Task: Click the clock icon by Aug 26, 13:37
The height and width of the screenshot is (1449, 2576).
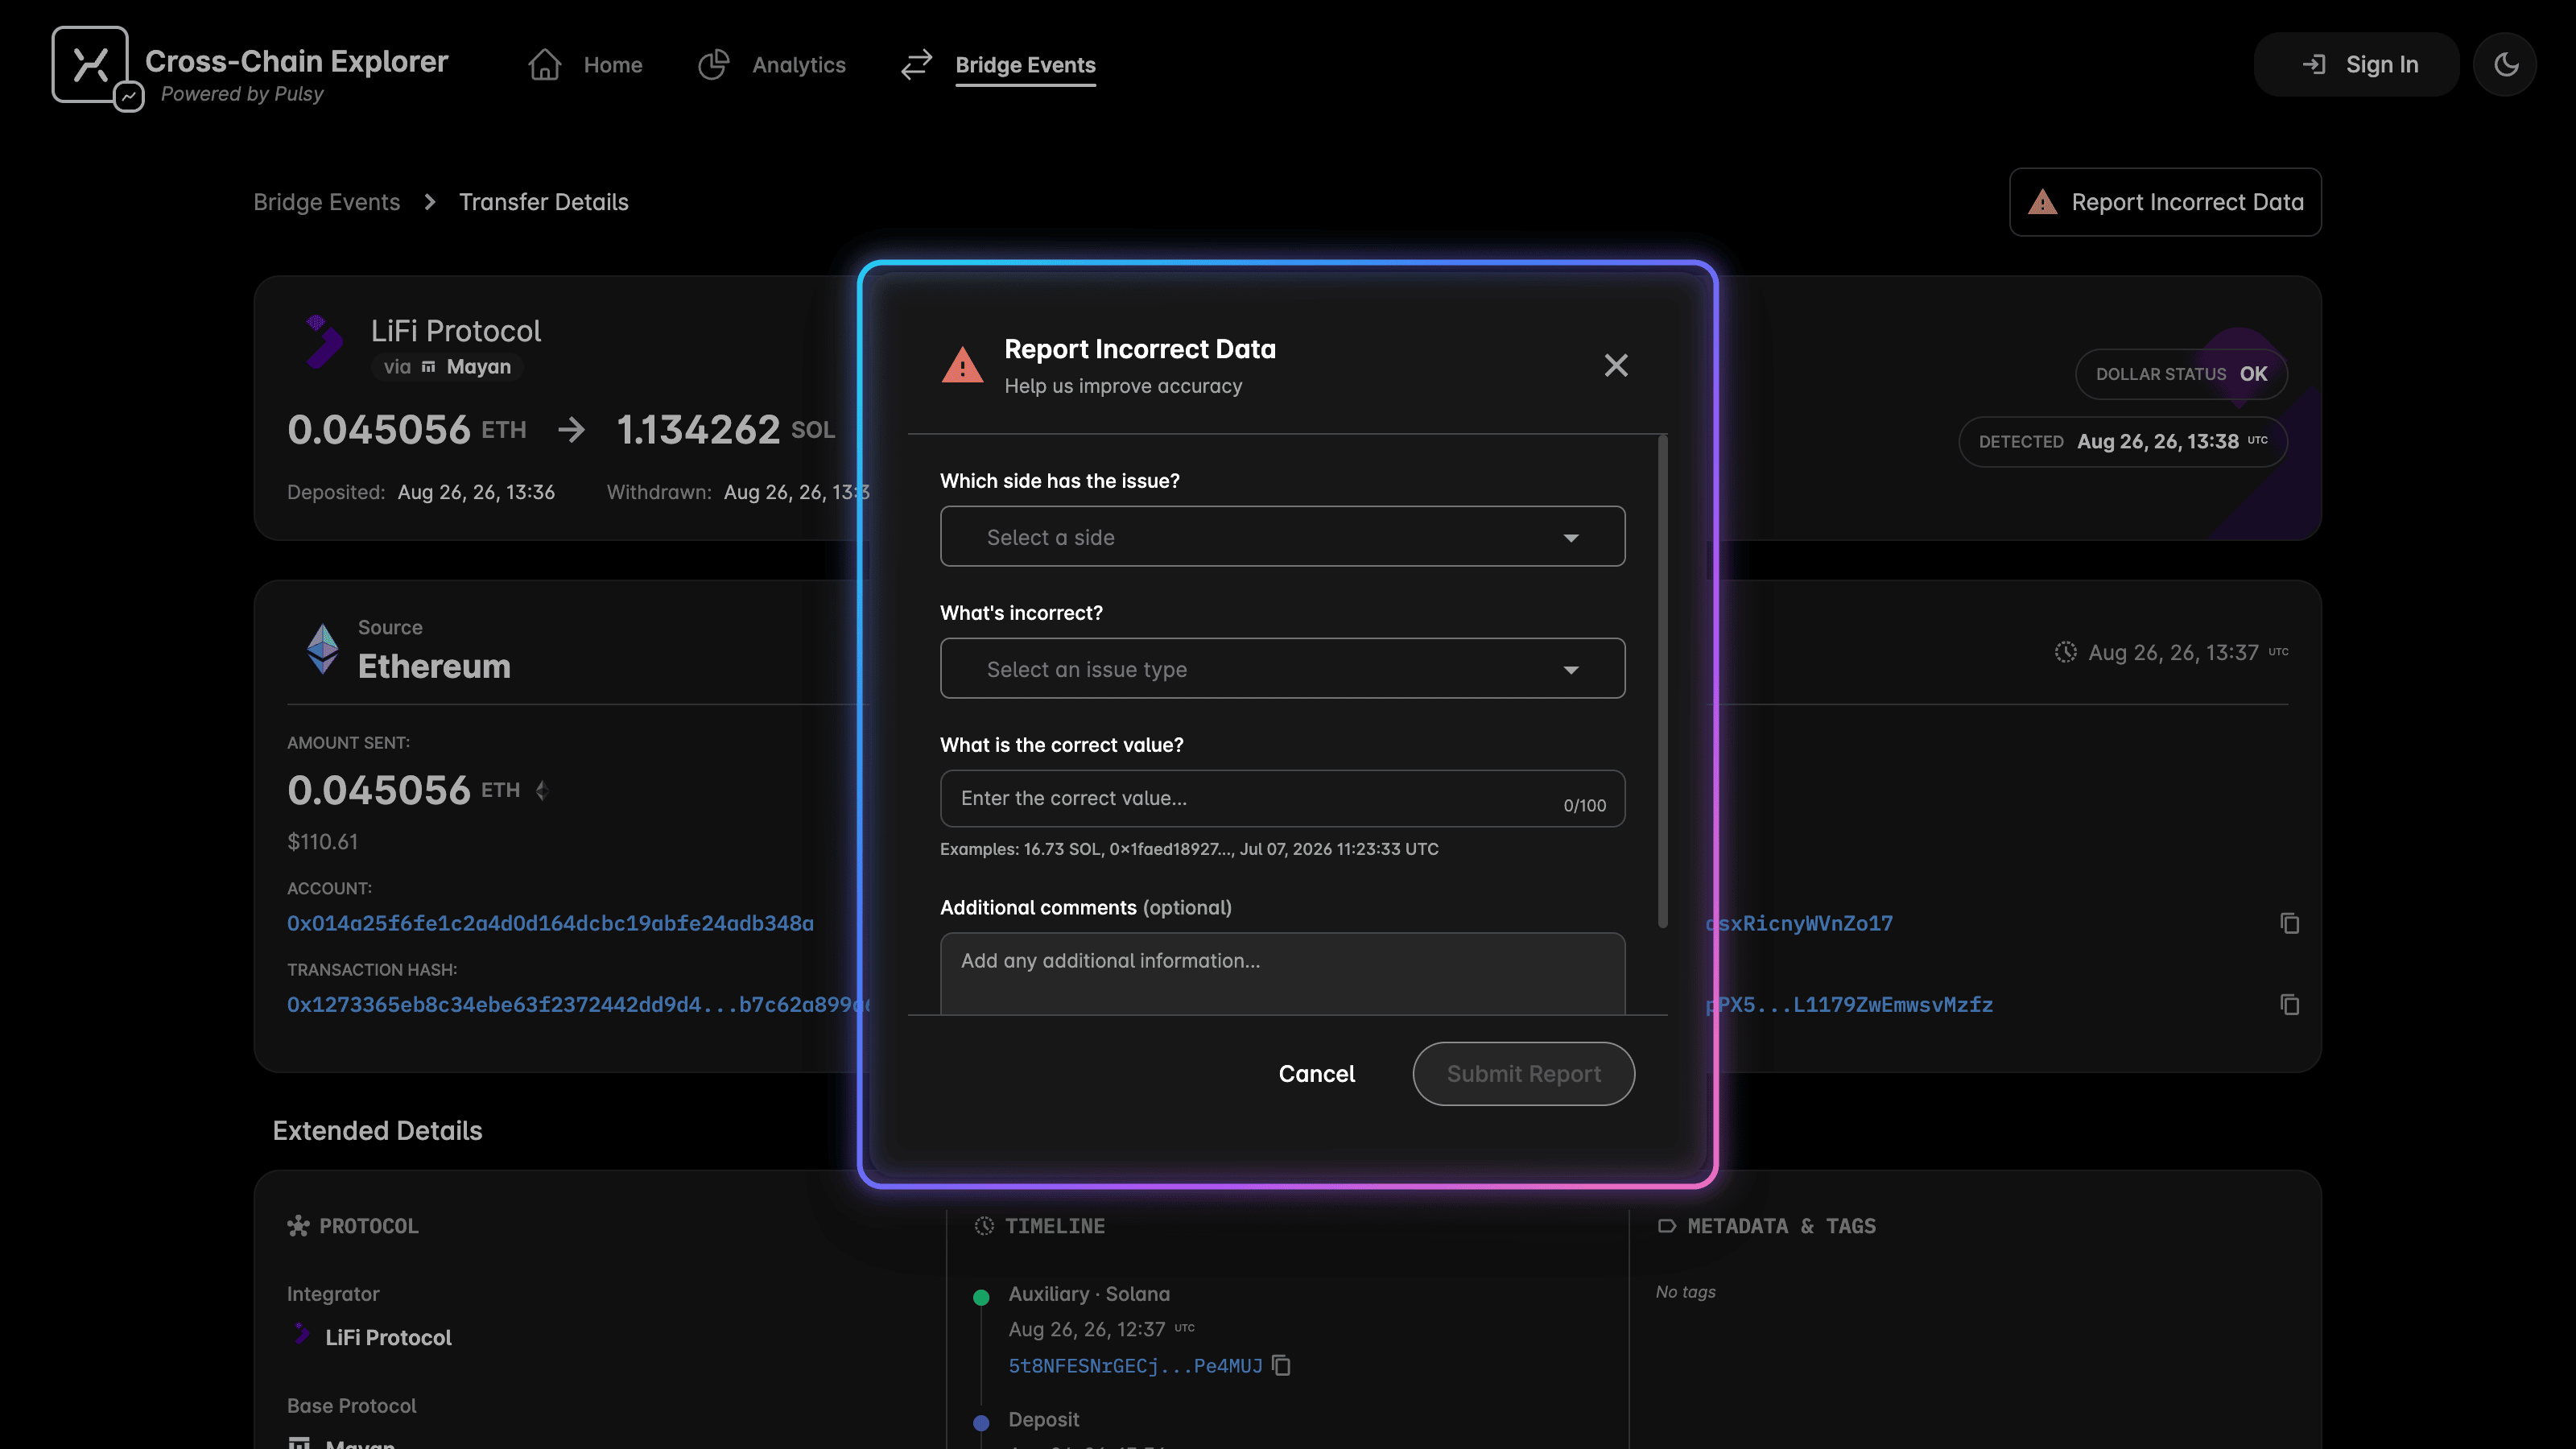Action: pos(2065,652)
